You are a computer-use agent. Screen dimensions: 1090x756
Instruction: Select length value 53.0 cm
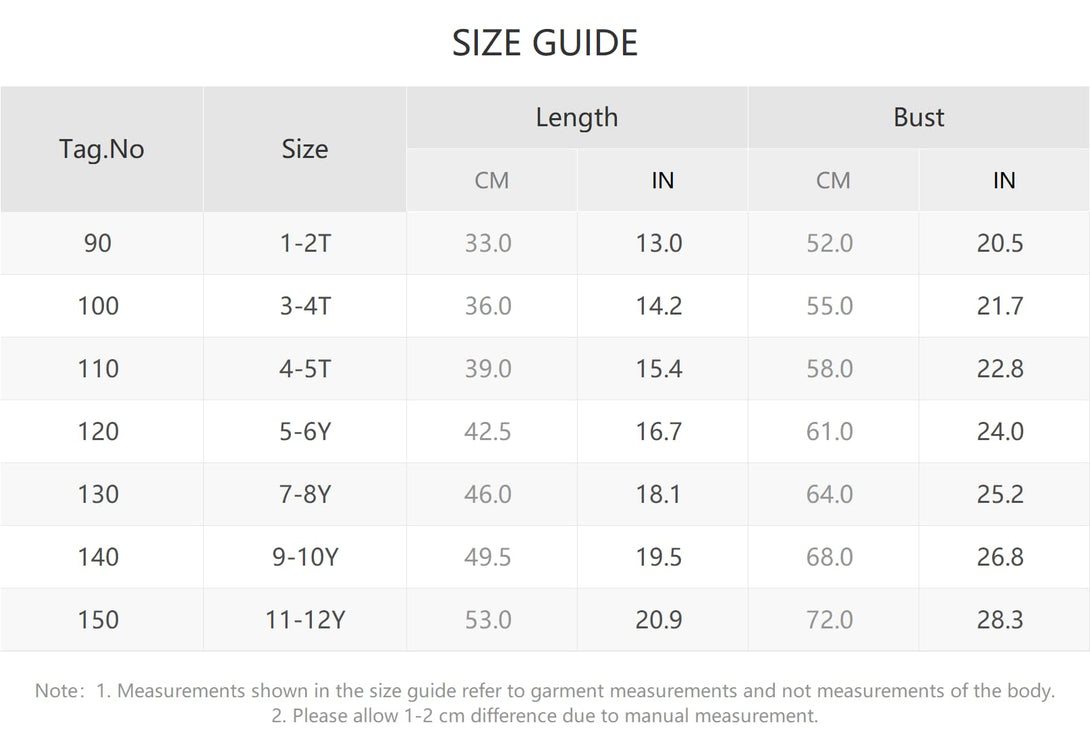pyautogui.click(x=491, y=620)
